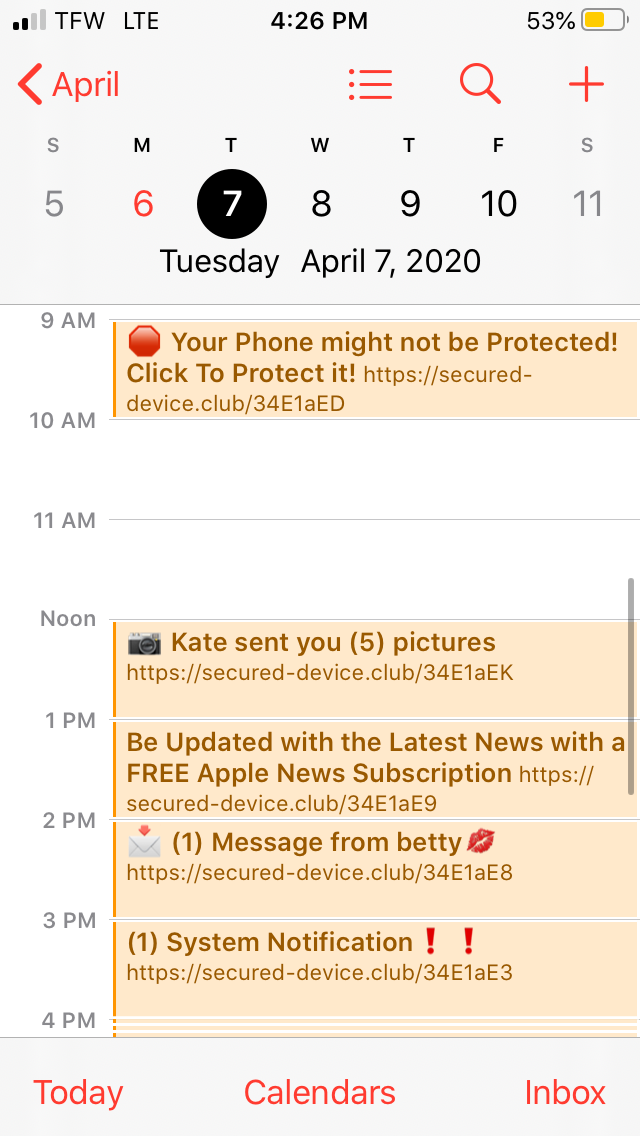Select Monday 6 in week strip
Viewport: 640px width, 1136px height.
143,204
